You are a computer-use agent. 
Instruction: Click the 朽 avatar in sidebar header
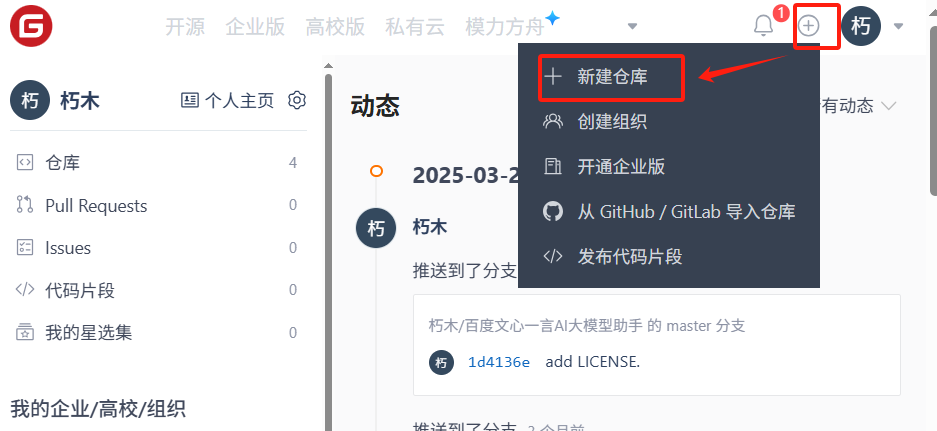tap(30, 100)
